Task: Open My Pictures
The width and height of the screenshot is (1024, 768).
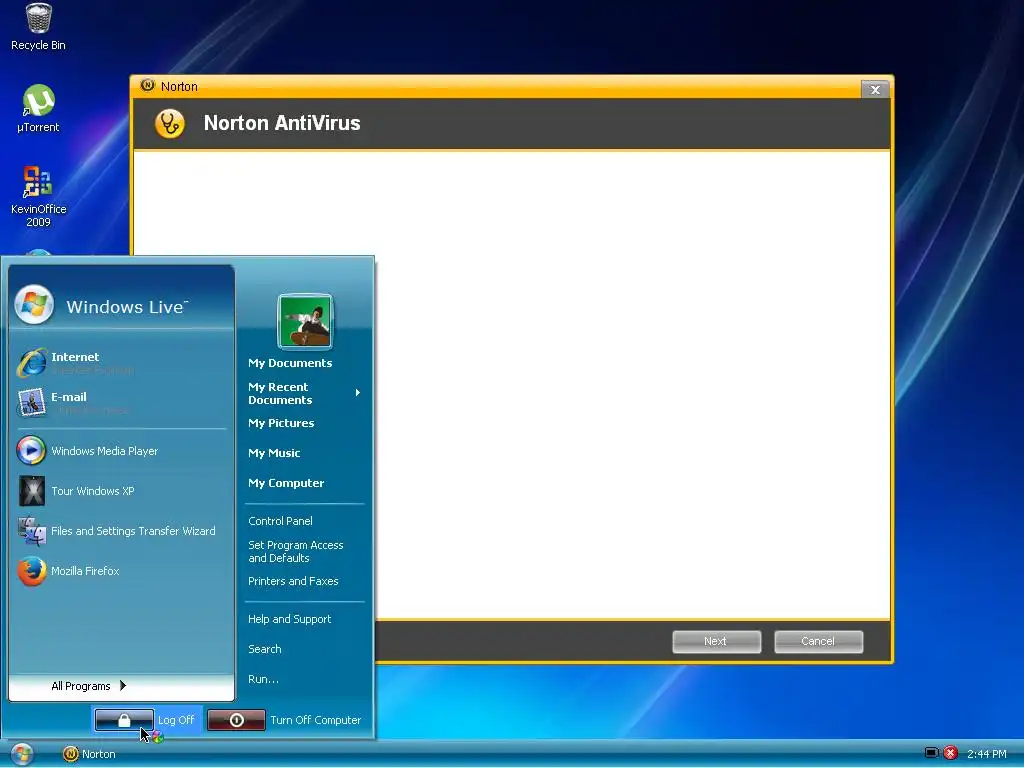Action: point(281,423)
